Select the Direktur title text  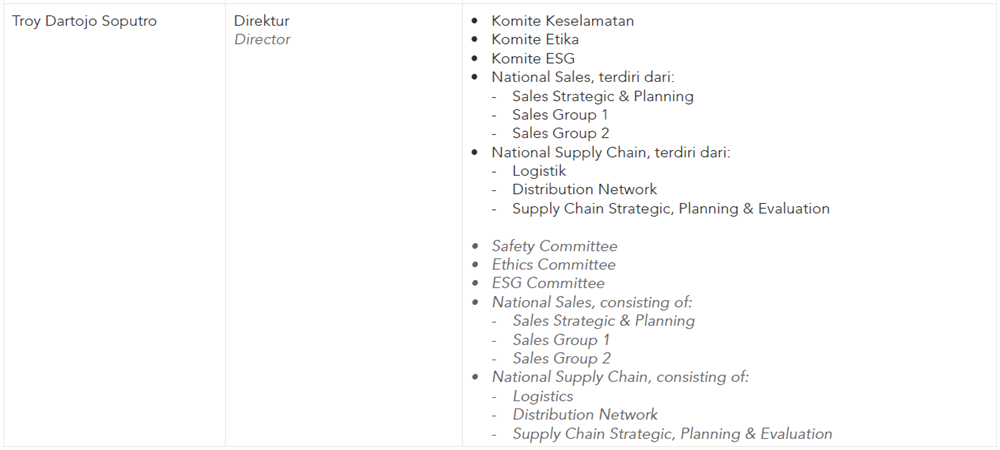click(261, 21)
